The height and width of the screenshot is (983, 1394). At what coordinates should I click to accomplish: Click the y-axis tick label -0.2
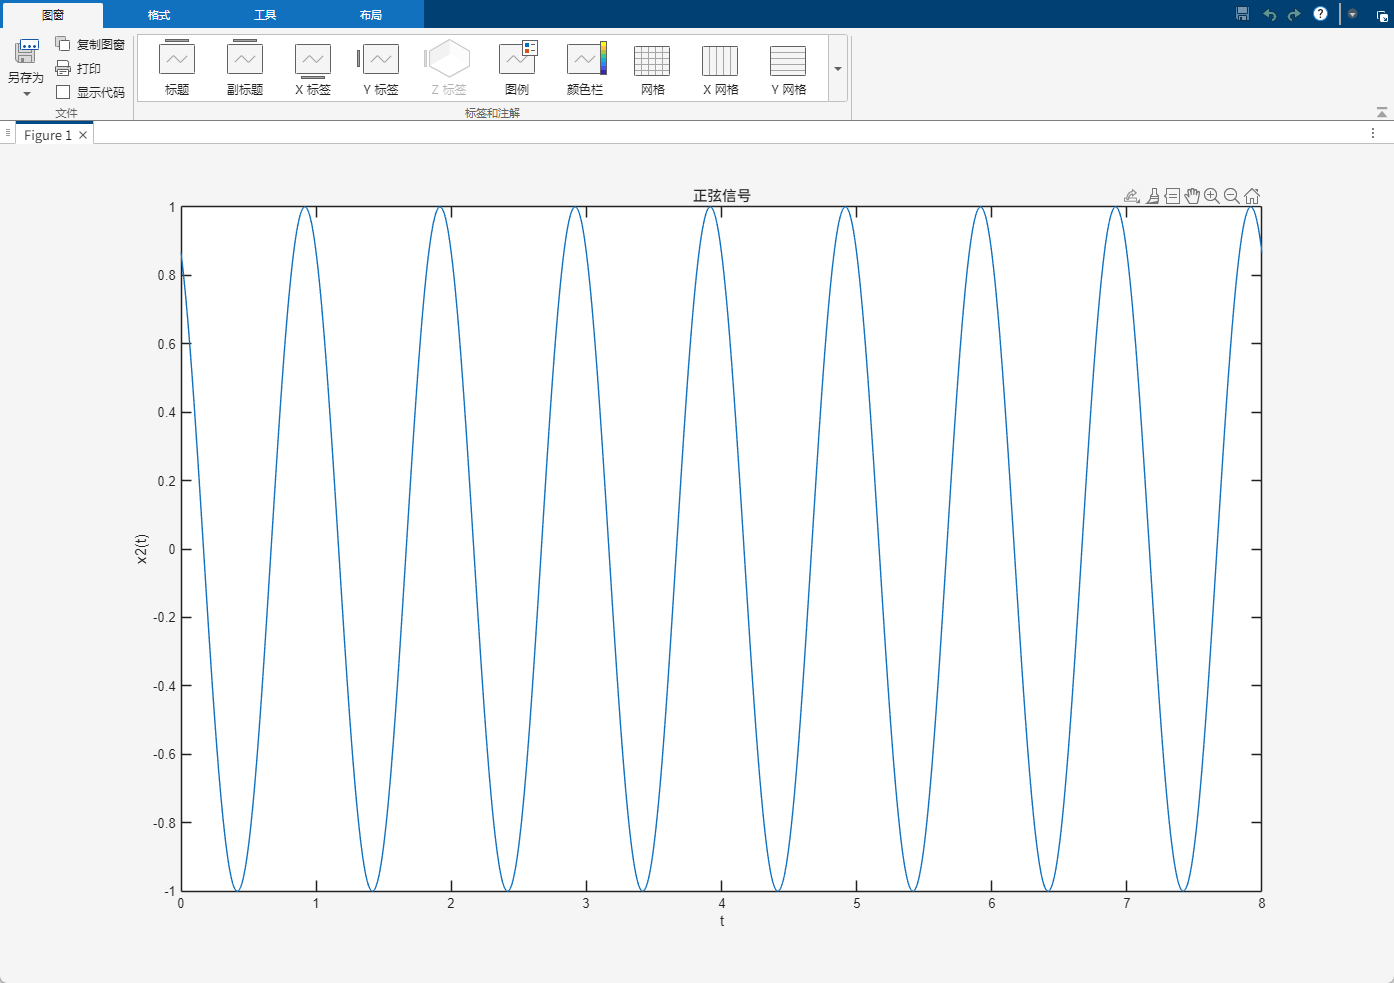(164, 617)
